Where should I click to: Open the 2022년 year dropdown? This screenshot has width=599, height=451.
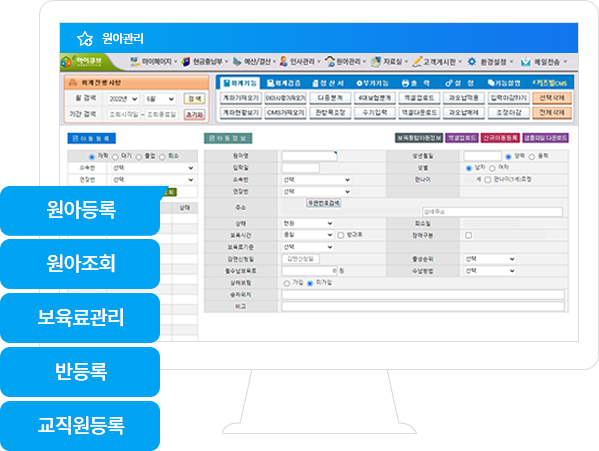tap(123, 99)
